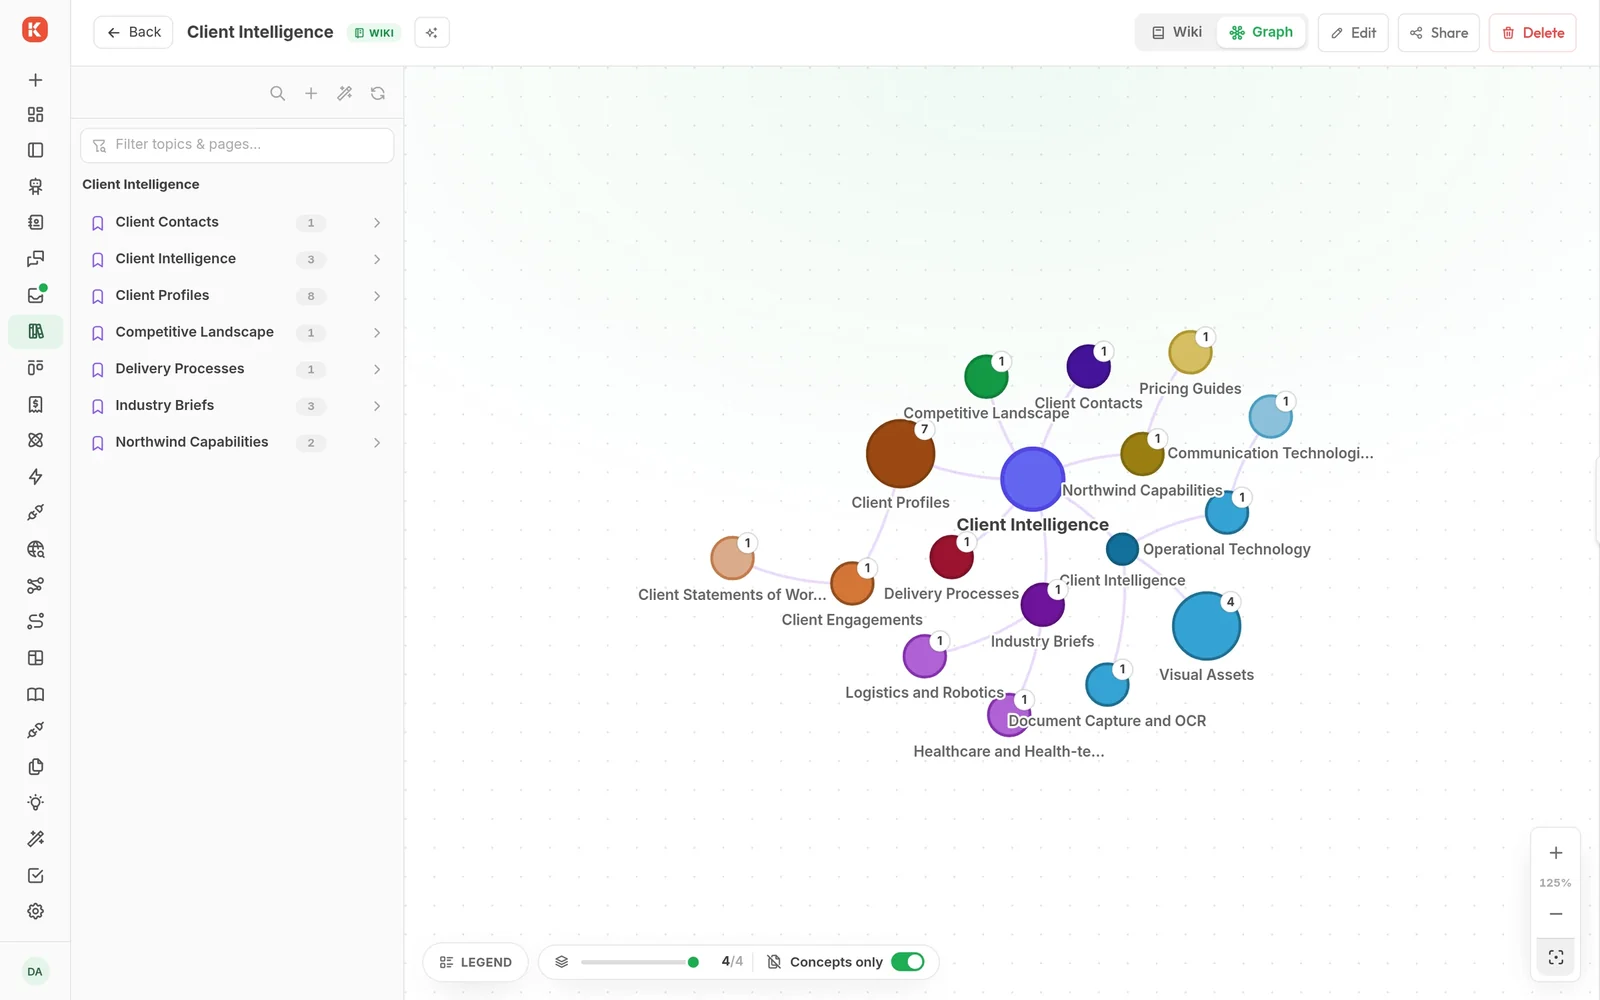Viewport: 1600px width, 1000px height.
Task: Click the sparkle AI icon next to WIKI badge
Action: pyautogui.click(x=432, y=32)
